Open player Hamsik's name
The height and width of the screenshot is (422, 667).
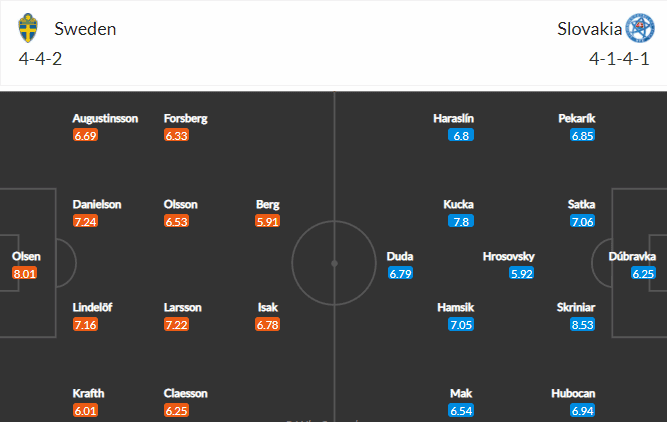456,307
